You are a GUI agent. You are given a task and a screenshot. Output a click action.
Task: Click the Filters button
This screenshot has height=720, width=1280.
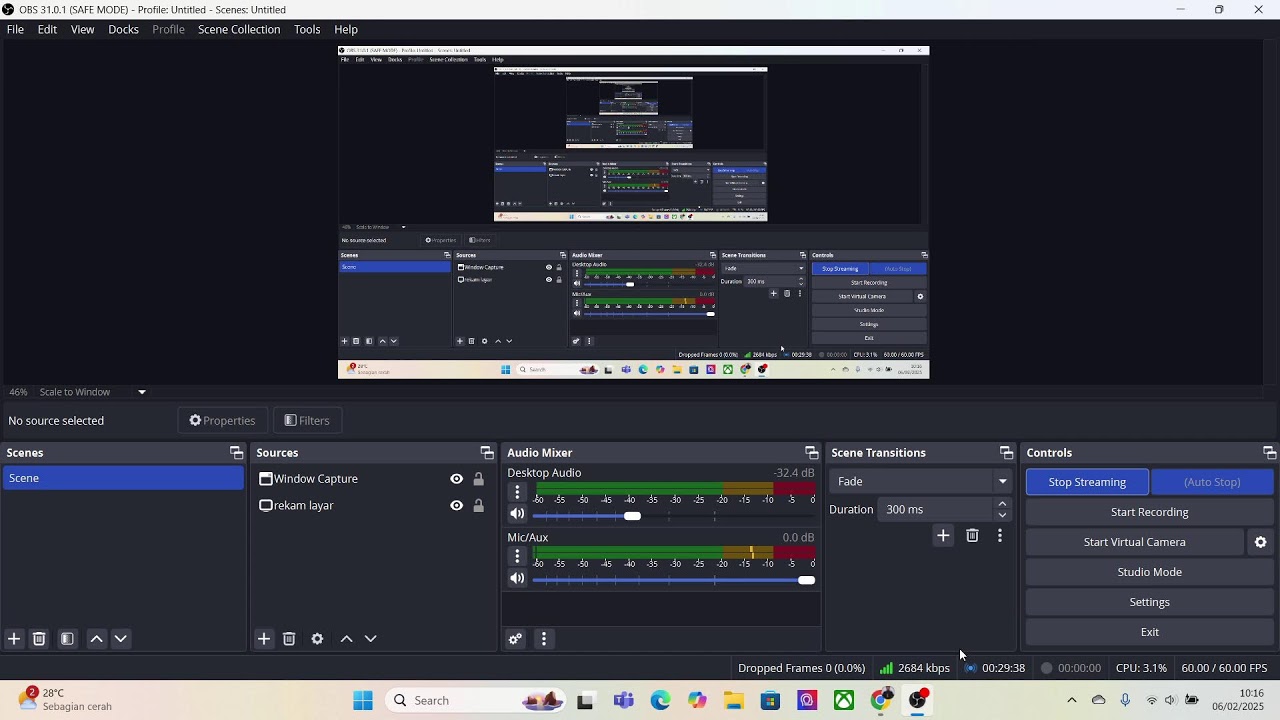click(307, 421)
